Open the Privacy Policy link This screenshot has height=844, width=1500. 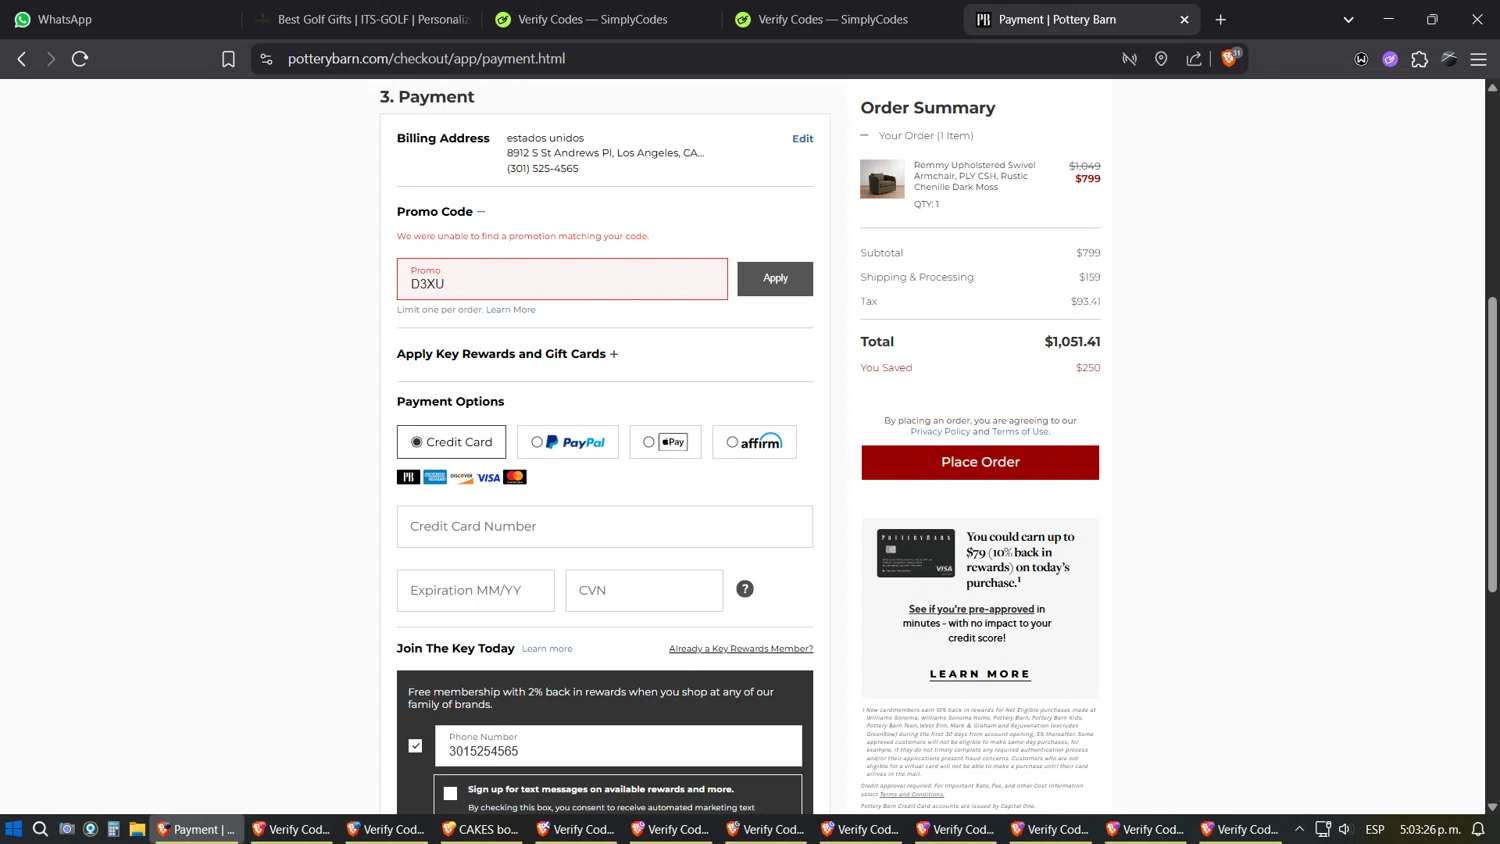[x=940, y=432]
